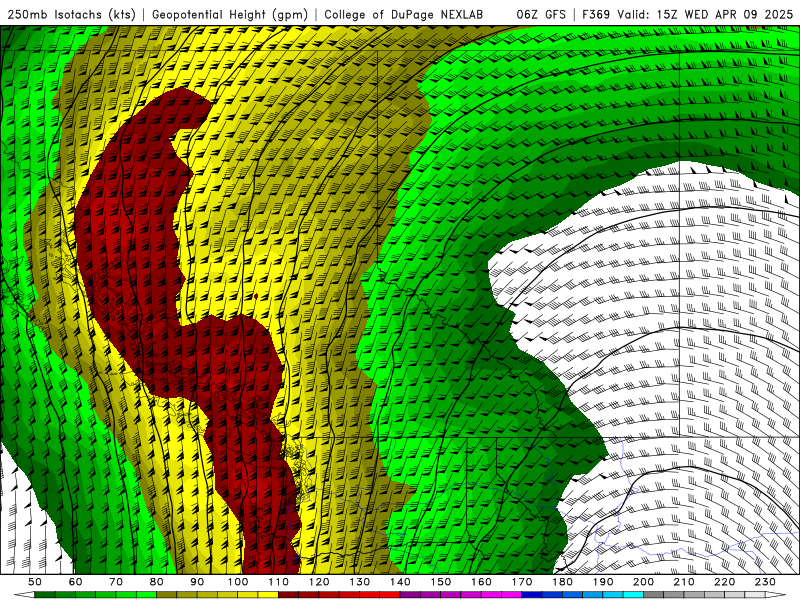Click the 180 label on the color scale

pos(563,582)
